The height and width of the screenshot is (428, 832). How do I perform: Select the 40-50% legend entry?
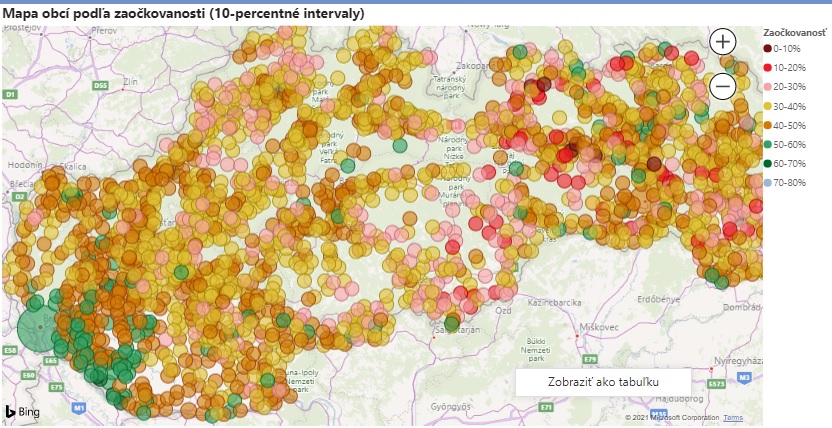pyautogui.click(x=790, y=124)
